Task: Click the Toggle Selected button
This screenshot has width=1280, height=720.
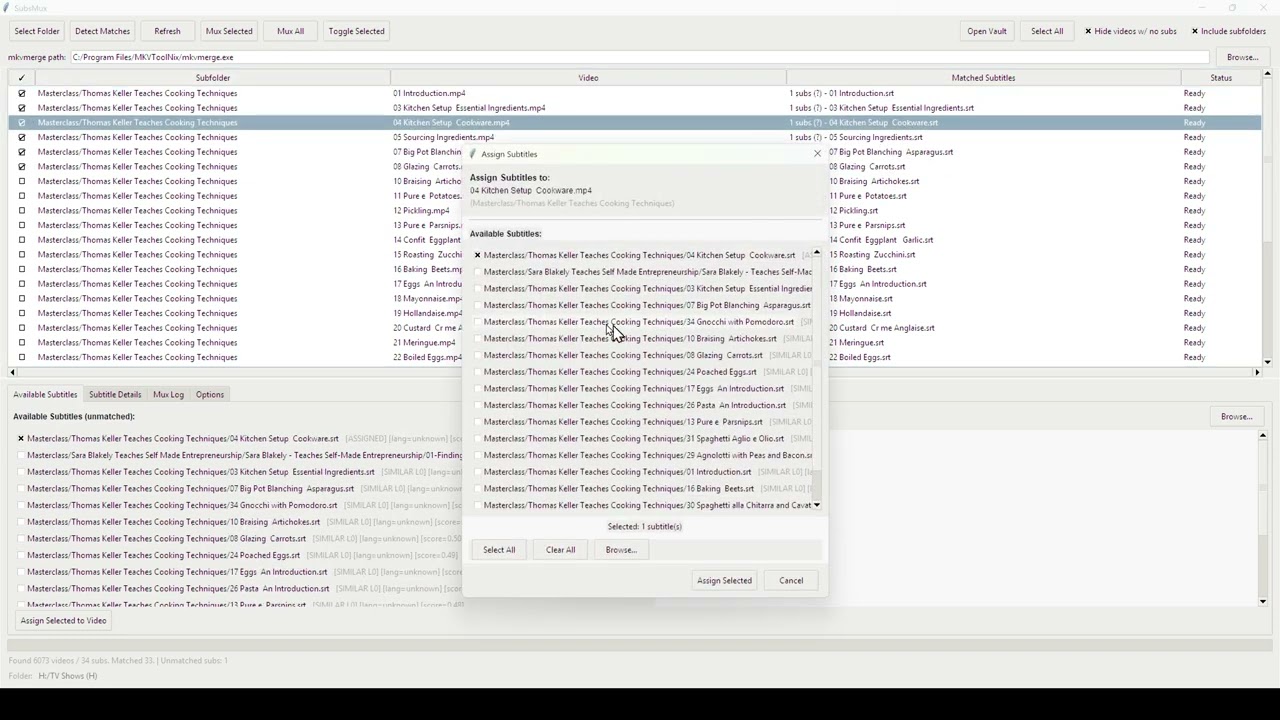Action: pyautogui.click(x=356, y=31)
